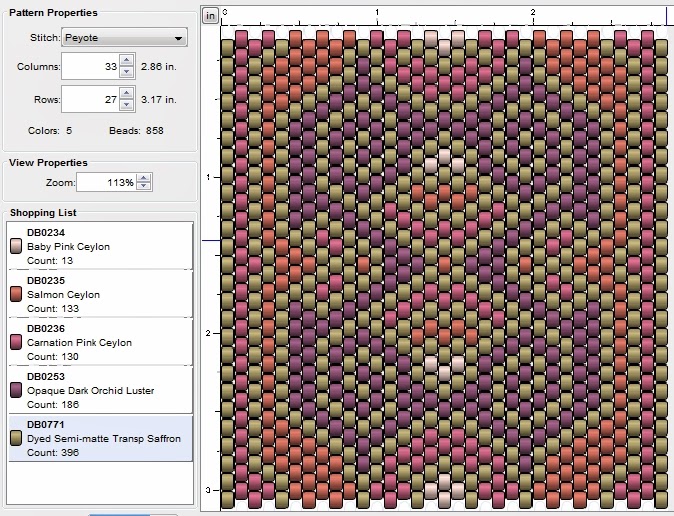674x516 pixels.
Task: Select the Salmon Ceylon color swatch
Action: [x=16, y=294]
